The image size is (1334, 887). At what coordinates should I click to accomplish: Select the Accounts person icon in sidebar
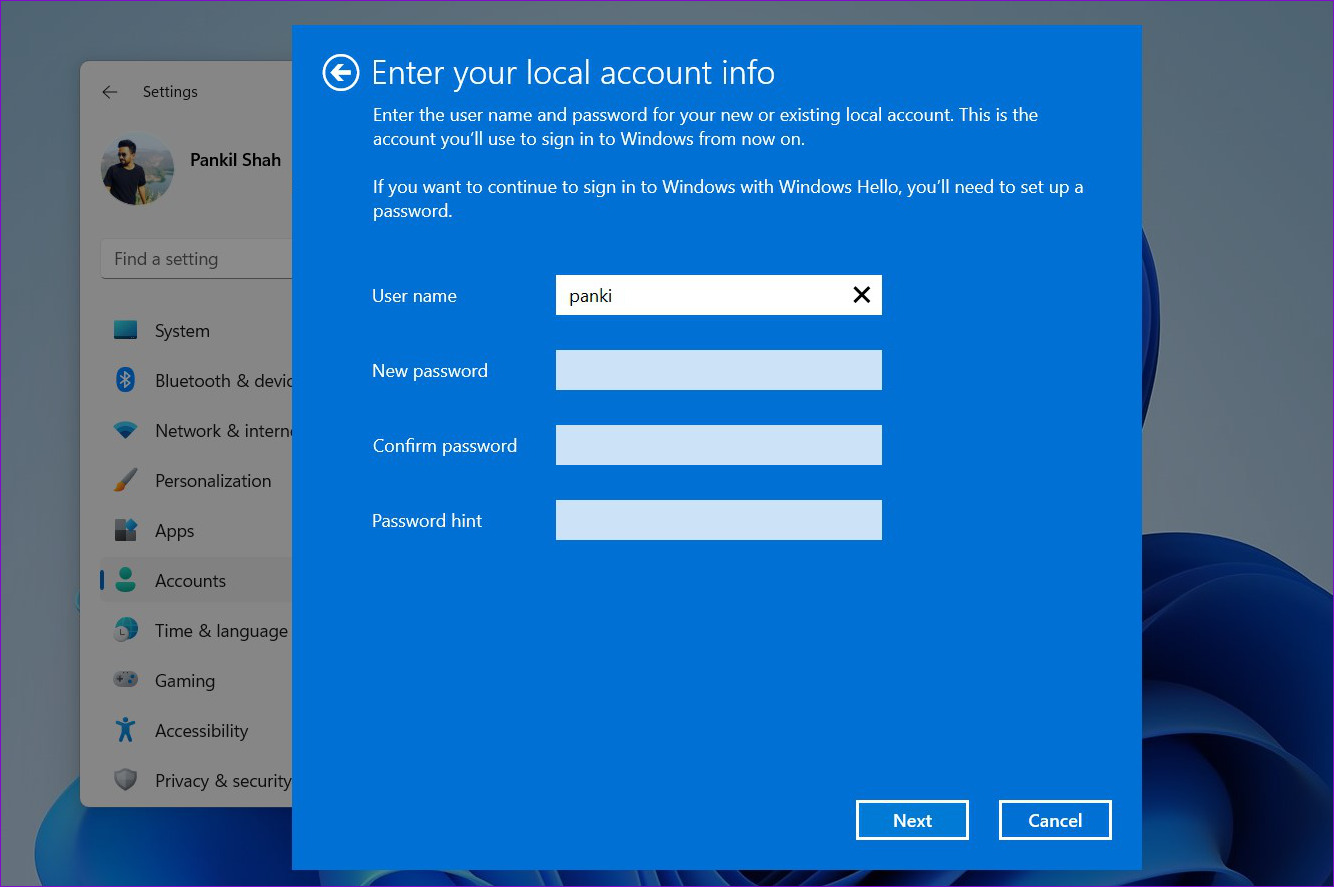(x=125, y=580)
